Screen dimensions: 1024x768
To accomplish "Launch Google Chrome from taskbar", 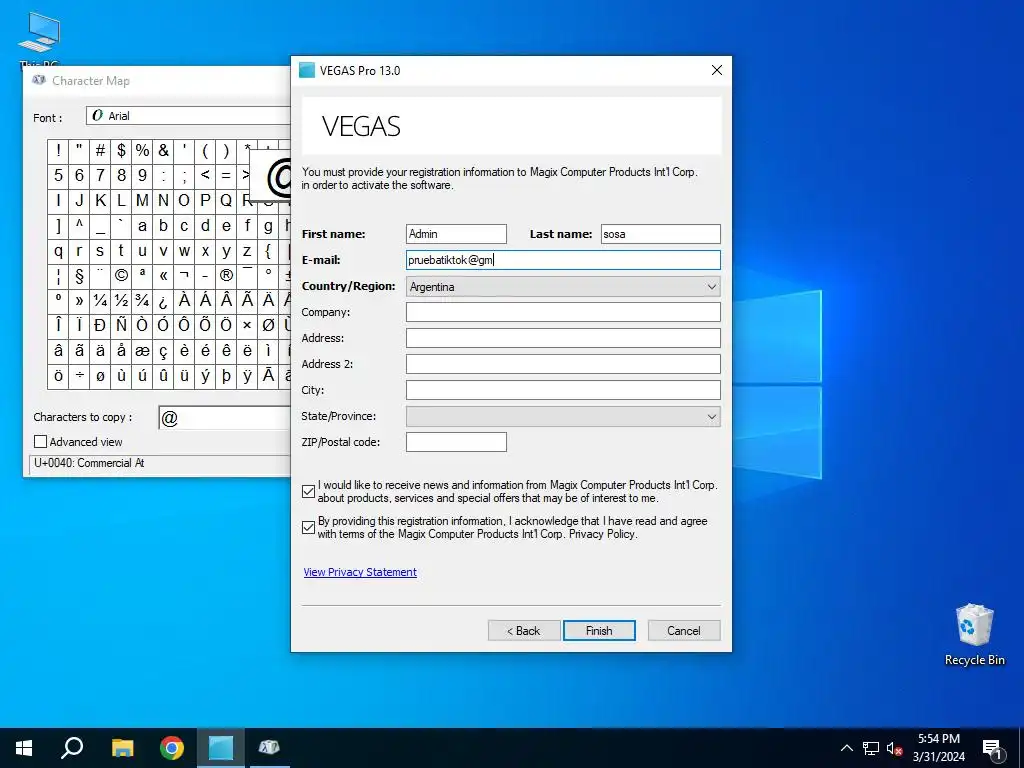I will [171, 748].
